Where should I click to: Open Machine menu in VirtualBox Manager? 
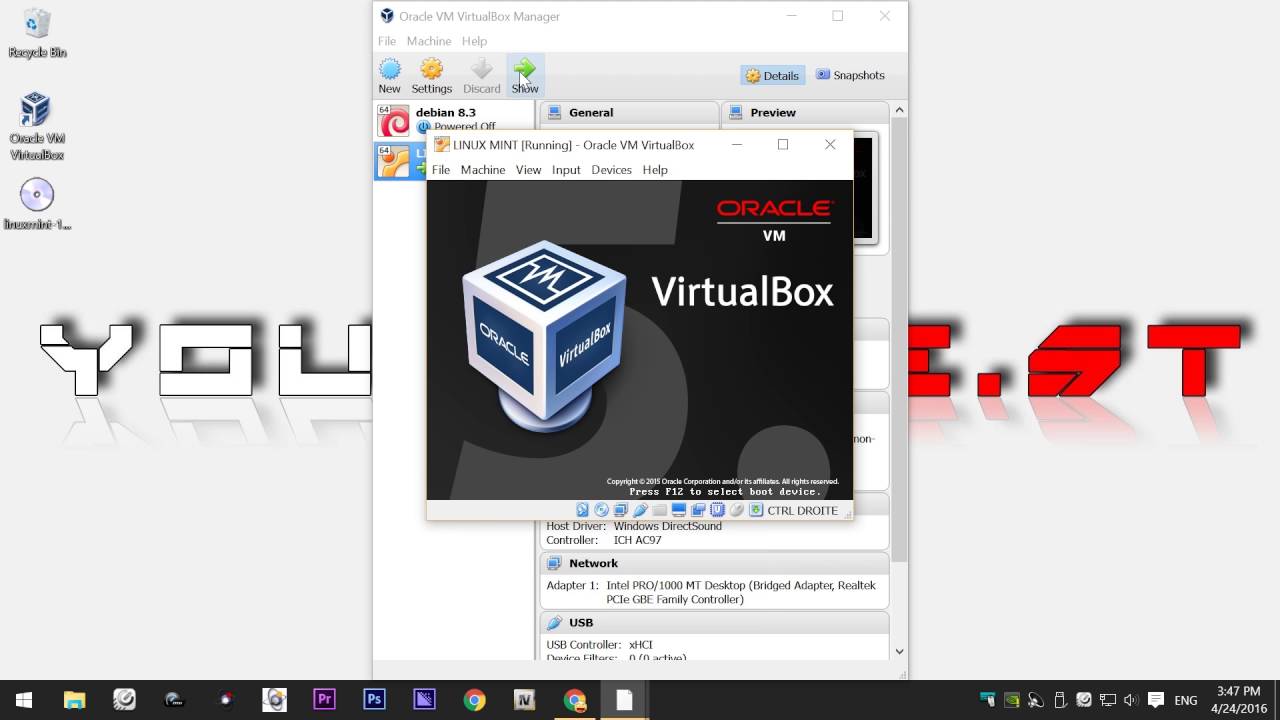(x=429, y=41)
